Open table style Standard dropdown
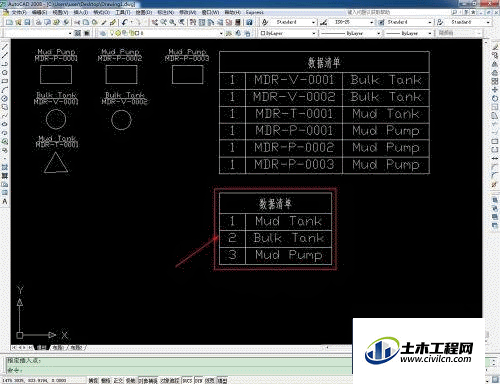Viewport: 500px width, 384px height. (429, 22)
